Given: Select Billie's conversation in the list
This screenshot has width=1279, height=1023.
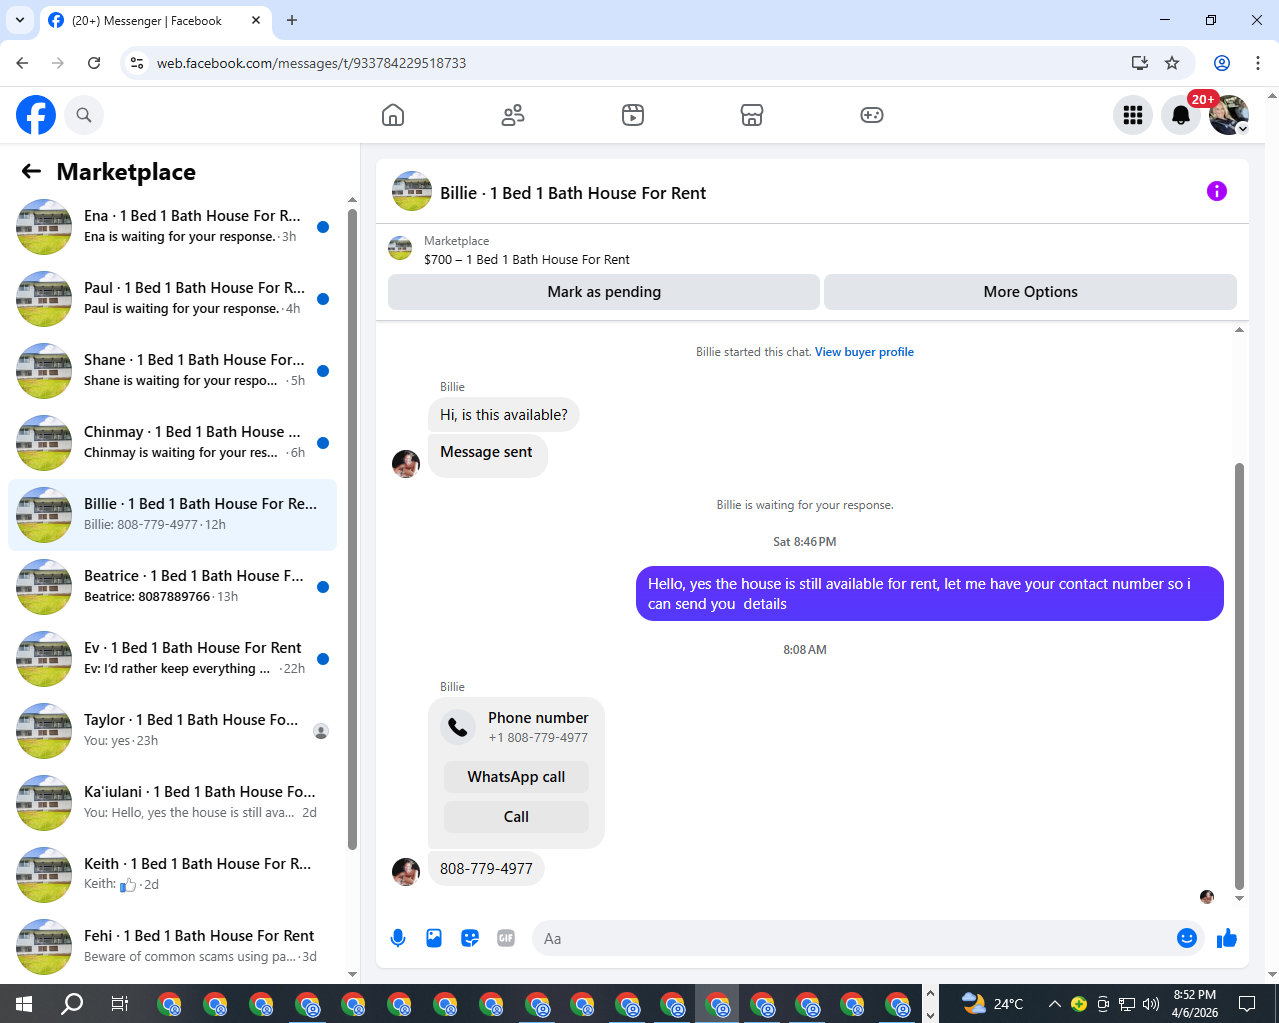Looking at the screenshot, I should [172, 515].
